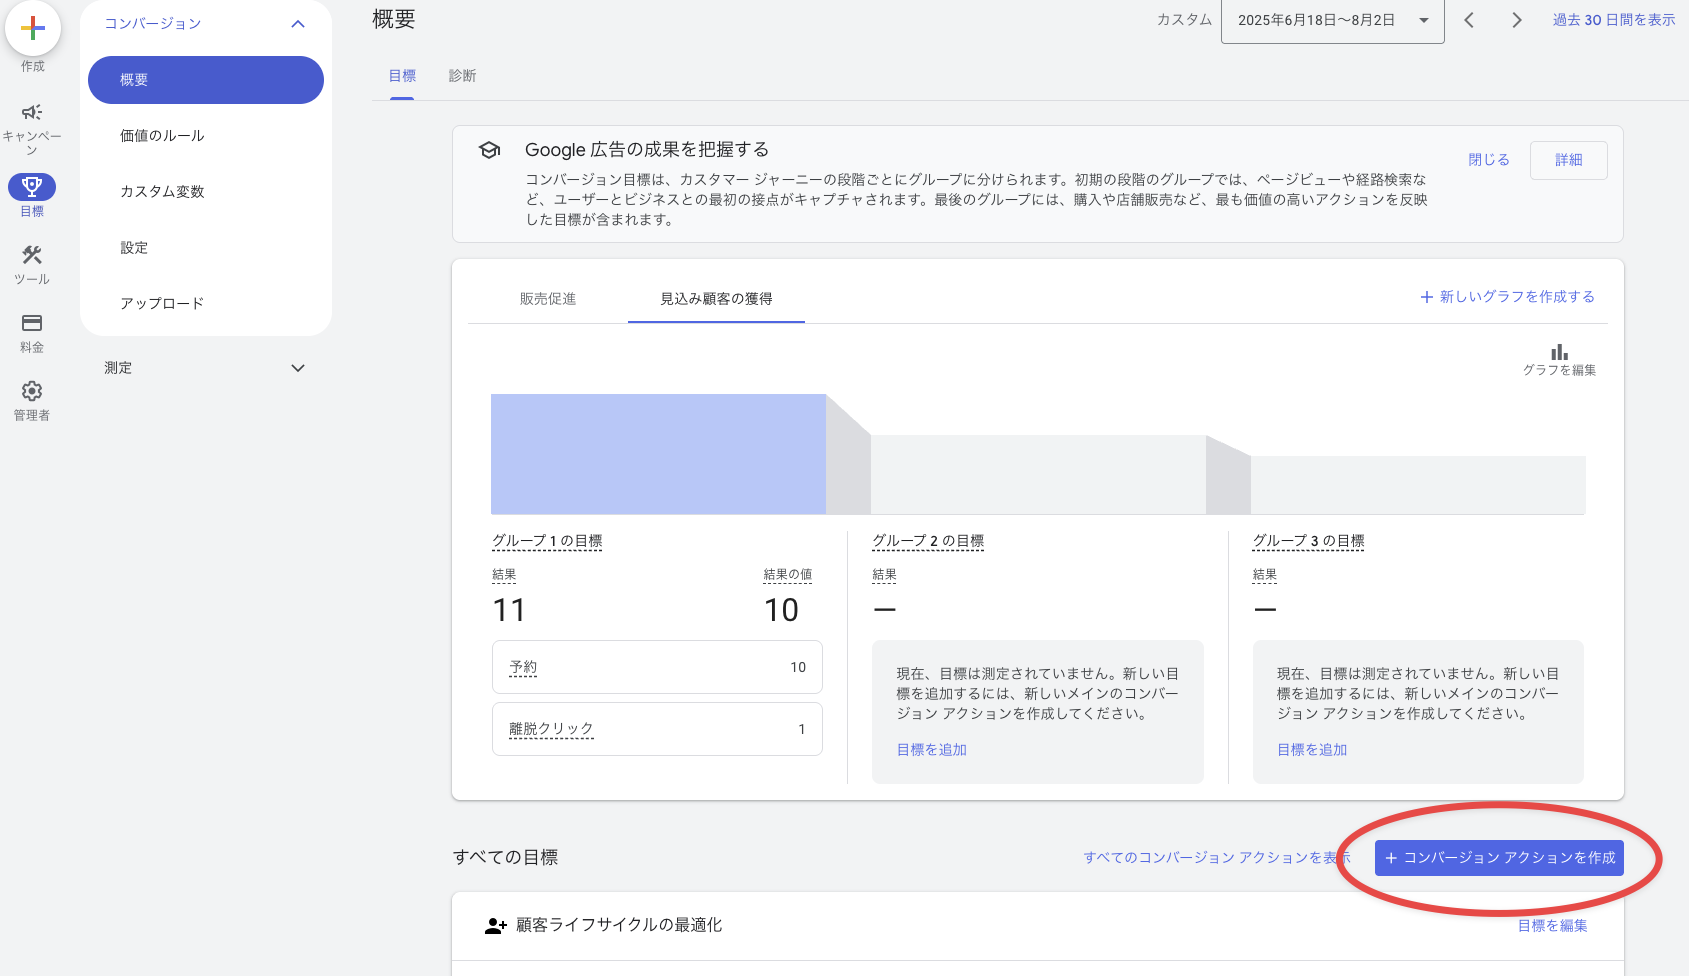Click the colorful plus Create icon
1689x976 pixels.
point(33,29)
